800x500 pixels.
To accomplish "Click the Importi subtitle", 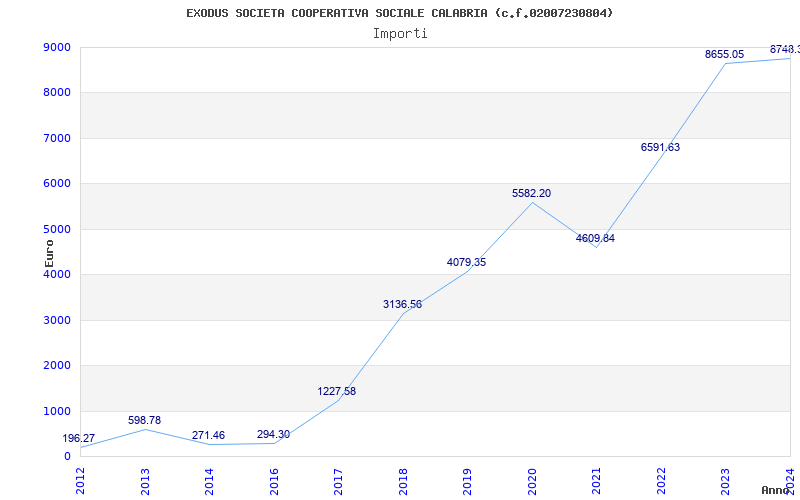I will click(x=400, y=34).
